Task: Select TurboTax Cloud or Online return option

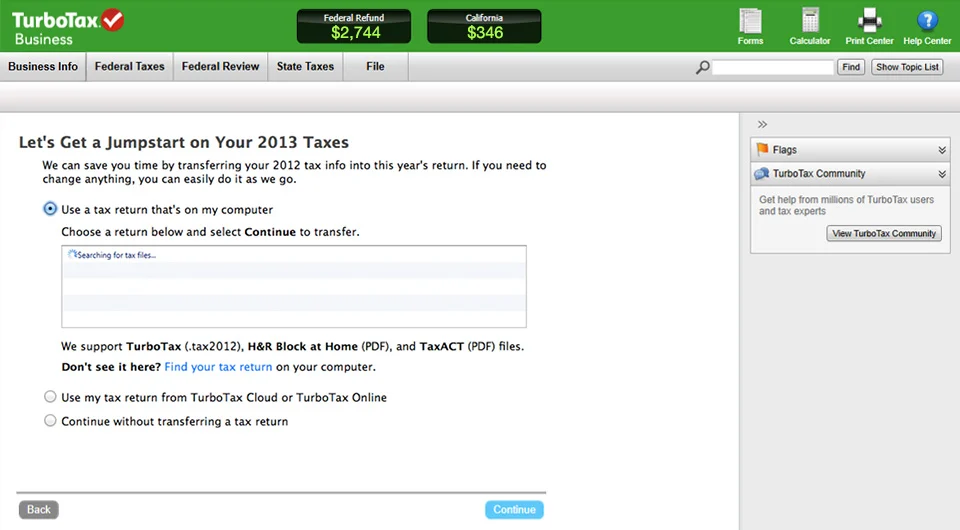Action: tap(50, 397)
